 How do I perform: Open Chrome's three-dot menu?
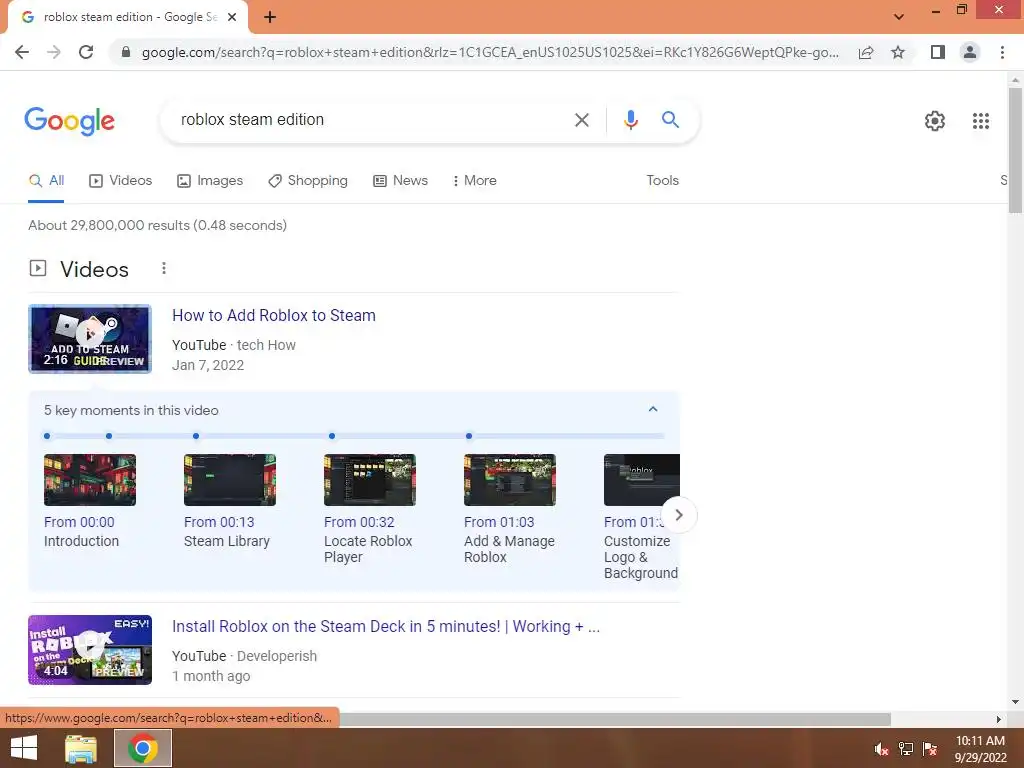tap(1002, 52)
